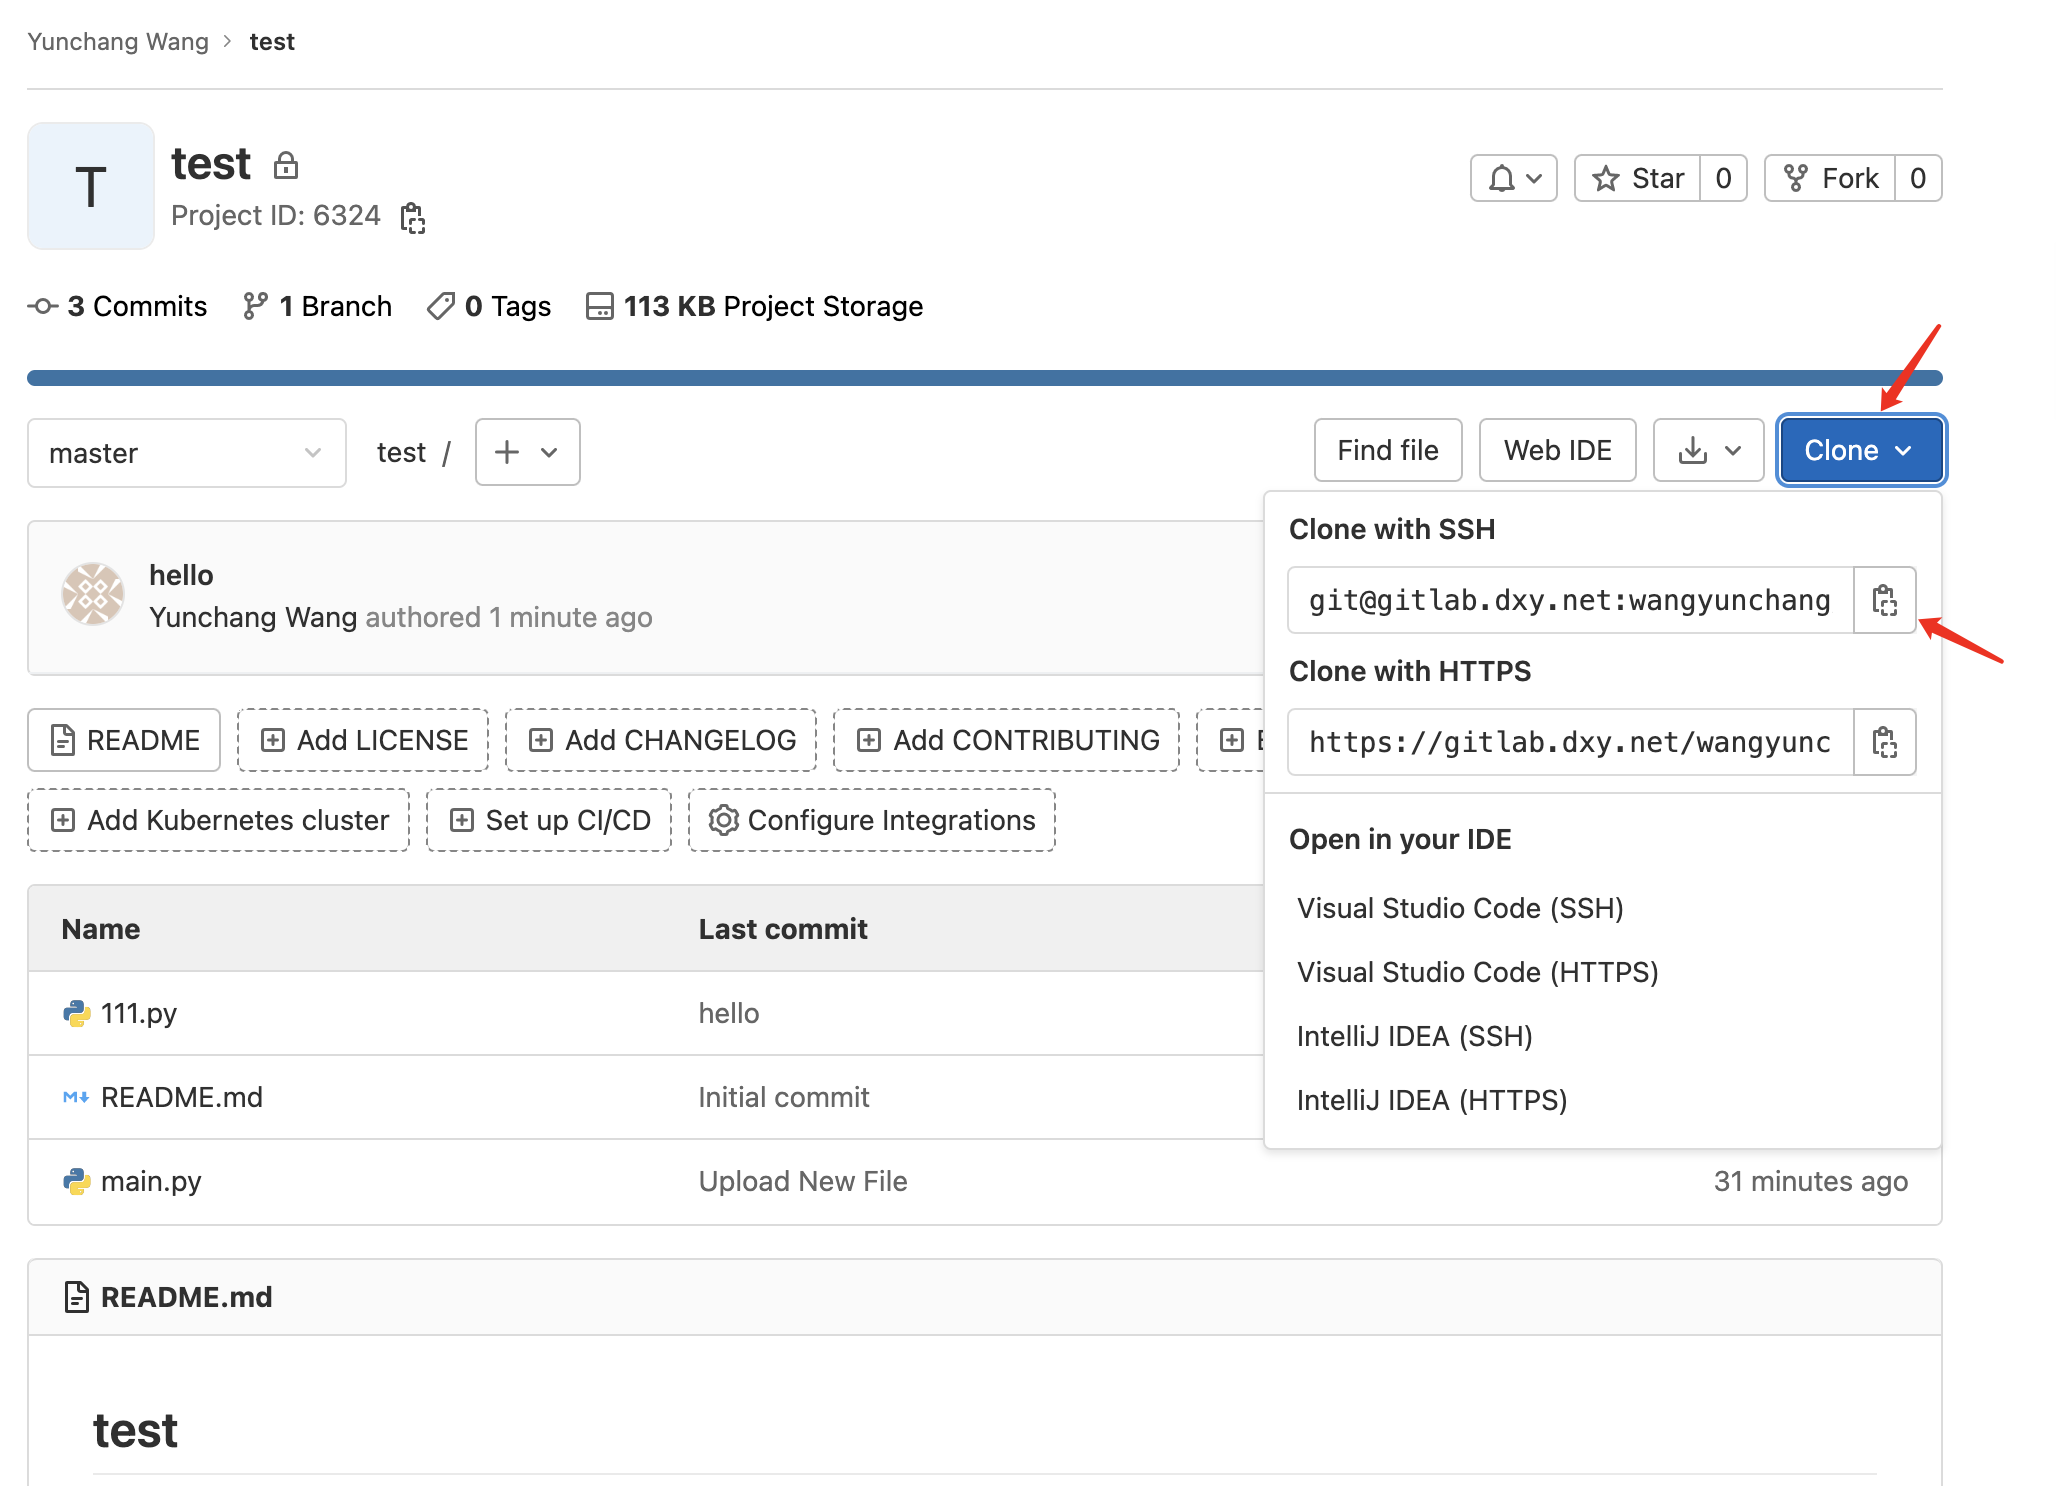Copy the HTTPS clone URL
This screenshot has height=1486, width=2056.
1884,742
